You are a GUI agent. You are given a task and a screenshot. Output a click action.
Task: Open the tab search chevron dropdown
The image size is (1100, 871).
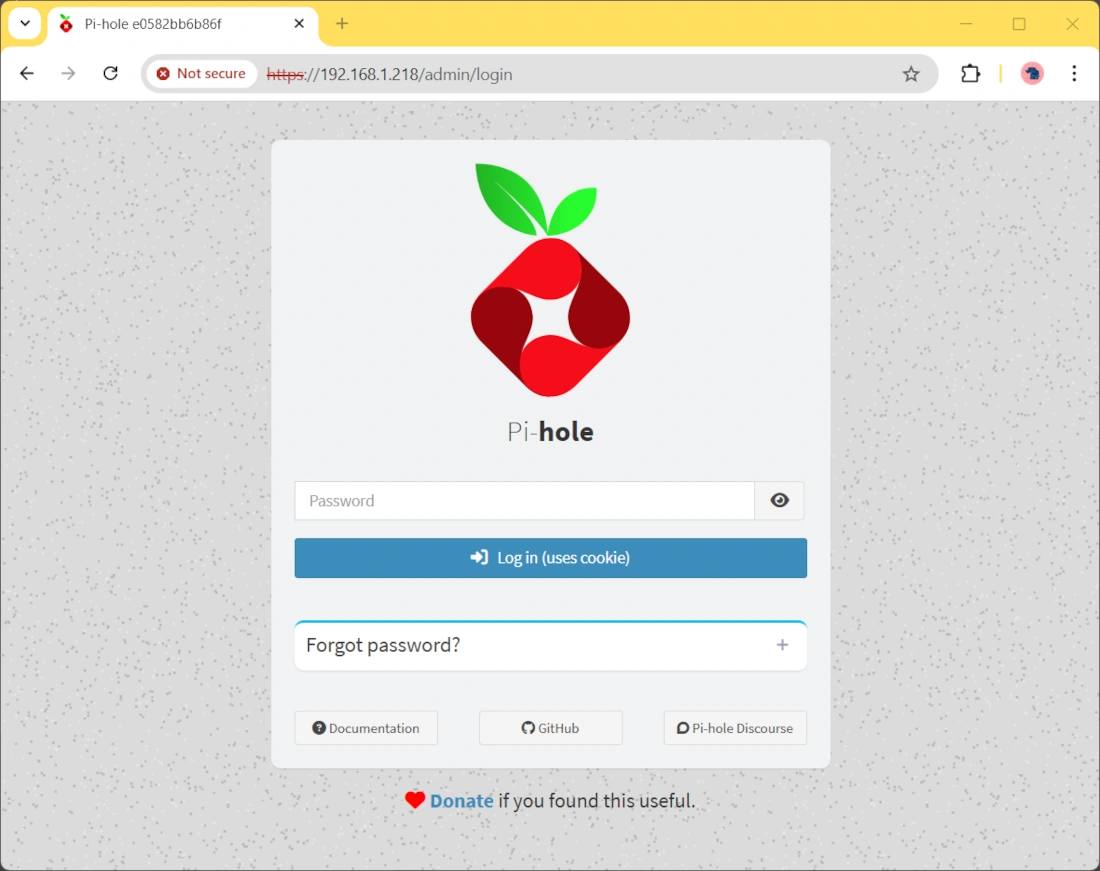[22, 23]
